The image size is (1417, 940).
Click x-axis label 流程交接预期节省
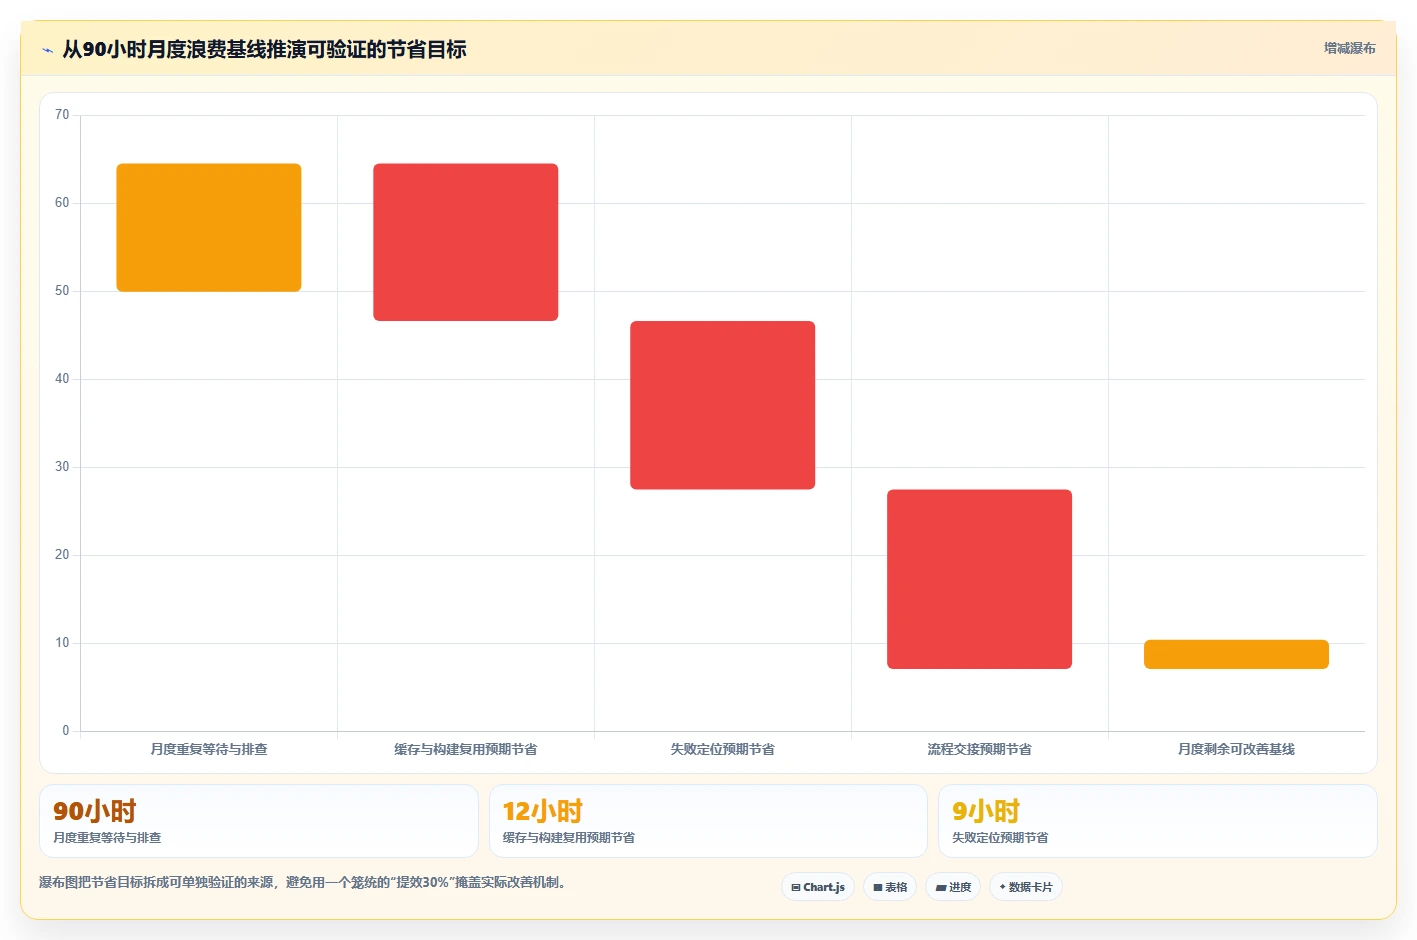pyautogui.click(x=980, y=749)
